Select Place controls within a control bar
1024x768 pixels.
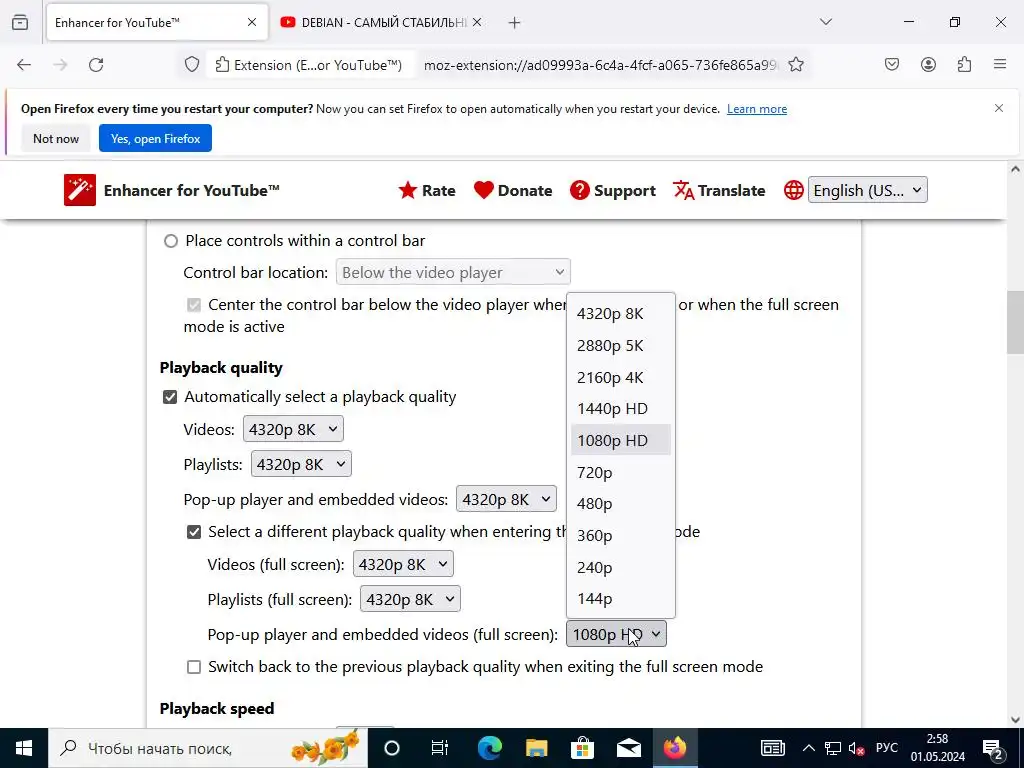tap(170, 241)
